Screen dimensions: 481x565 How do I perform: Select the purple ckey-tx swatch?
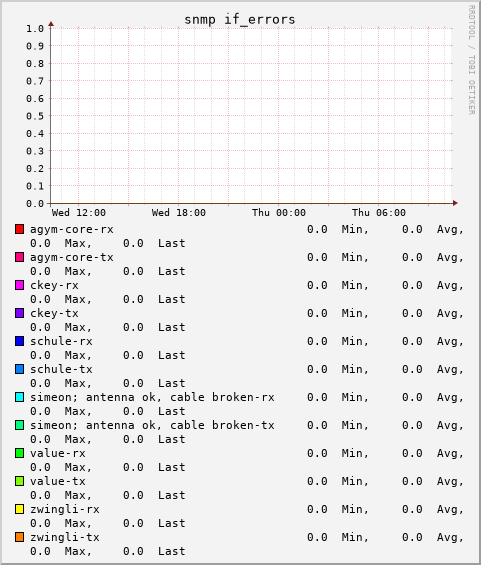(x=19, y=313)
